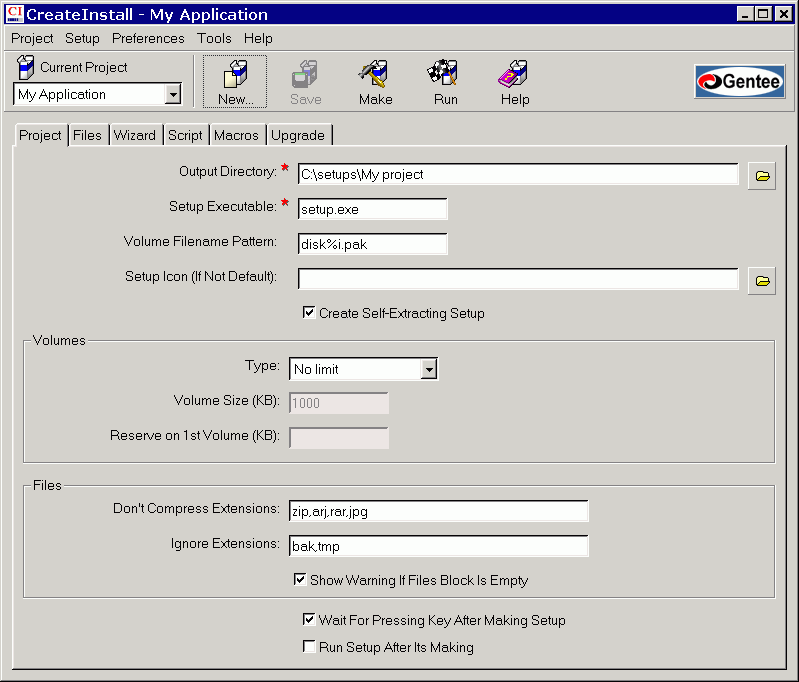Click the Reserve on 1st Volume field
Viewport: 799px width, 682px height.
tap(339, 438)
